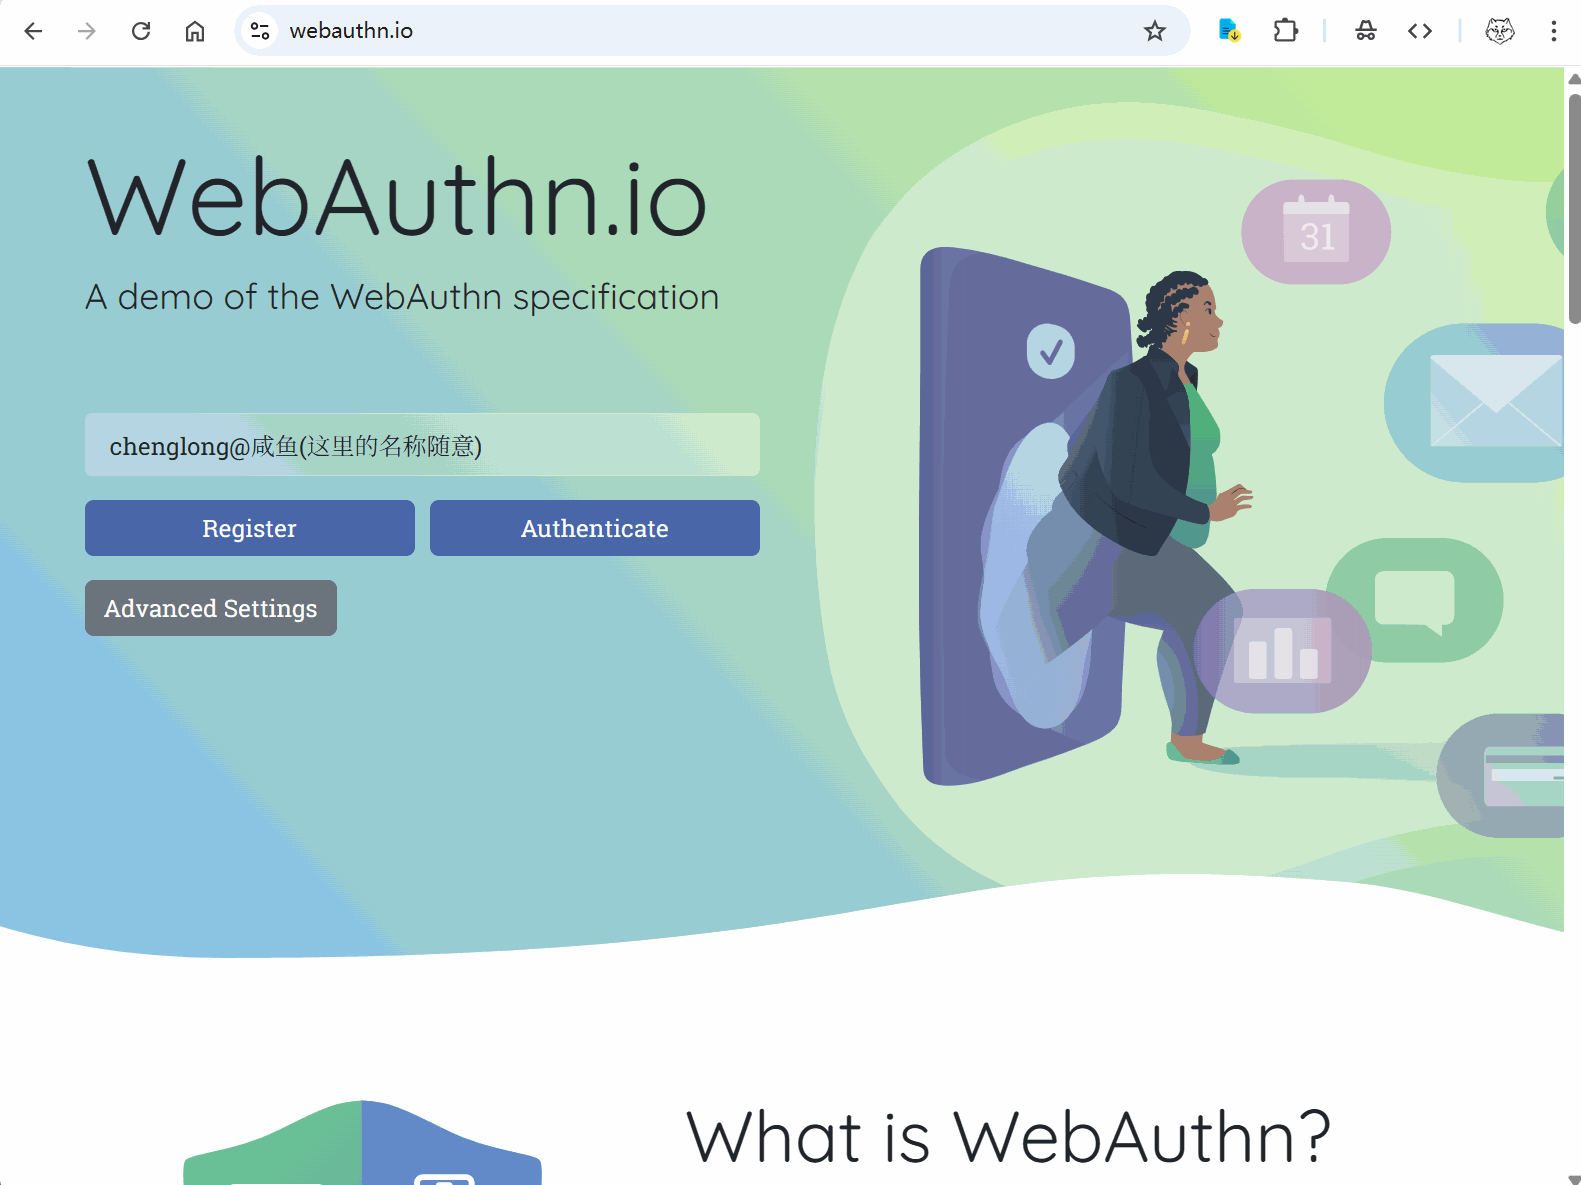Image resolution: width=1581 pixels, height=1185 pixels.
Task: Click the document download extension icon
Action: pos(1230,31)
